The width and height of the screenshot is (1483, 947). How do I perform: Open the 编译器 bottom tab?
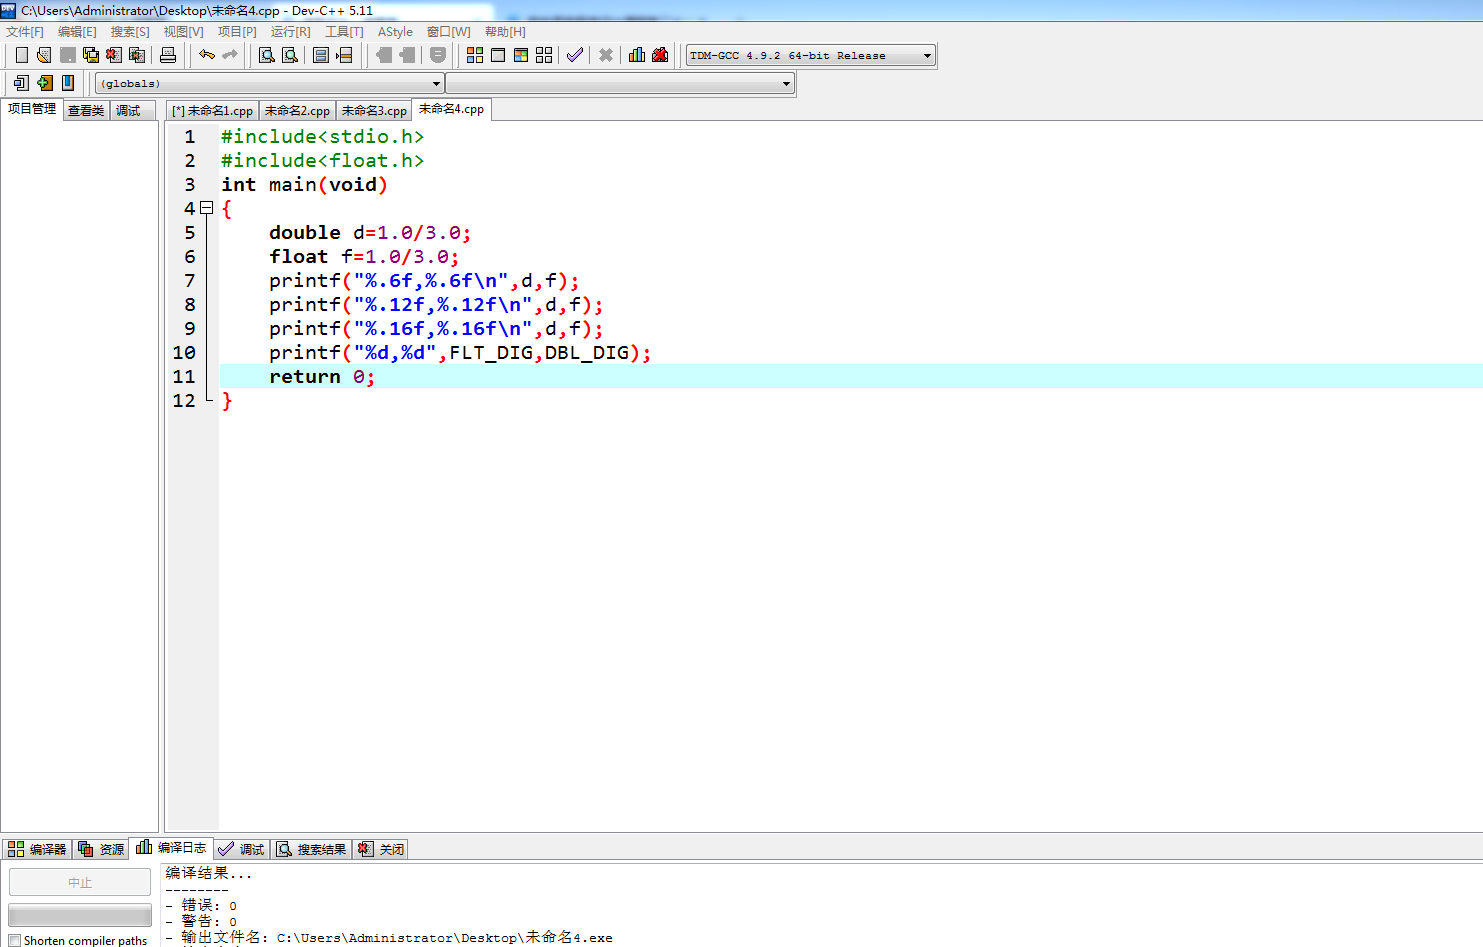point(37,849)
